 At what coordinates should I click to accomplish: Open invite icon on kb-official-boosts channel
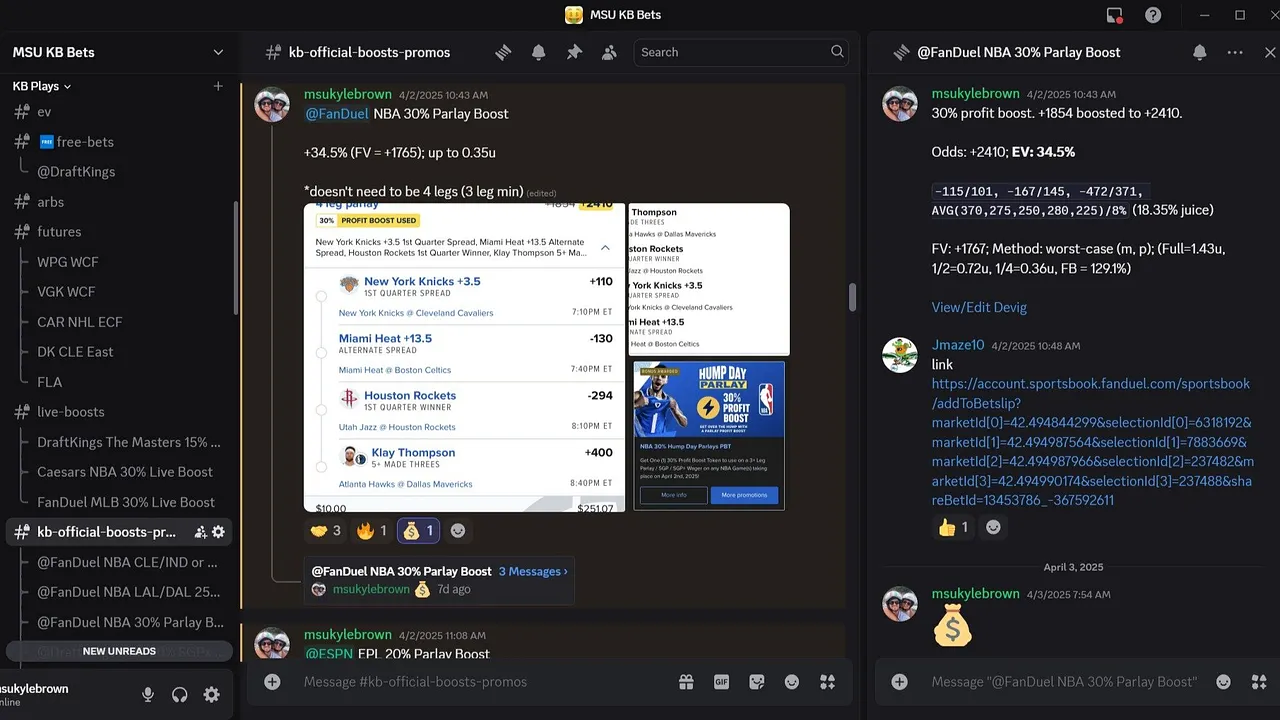pos(200,532)
